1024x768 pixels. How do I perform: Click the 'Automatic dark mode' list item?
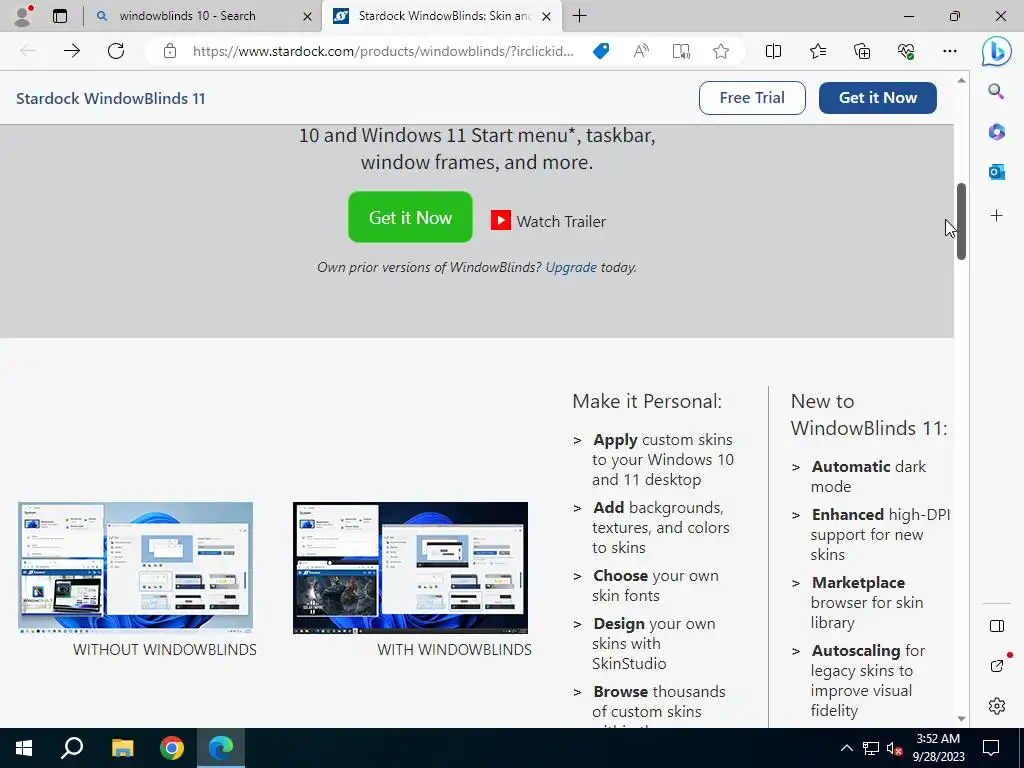[869, 477]
